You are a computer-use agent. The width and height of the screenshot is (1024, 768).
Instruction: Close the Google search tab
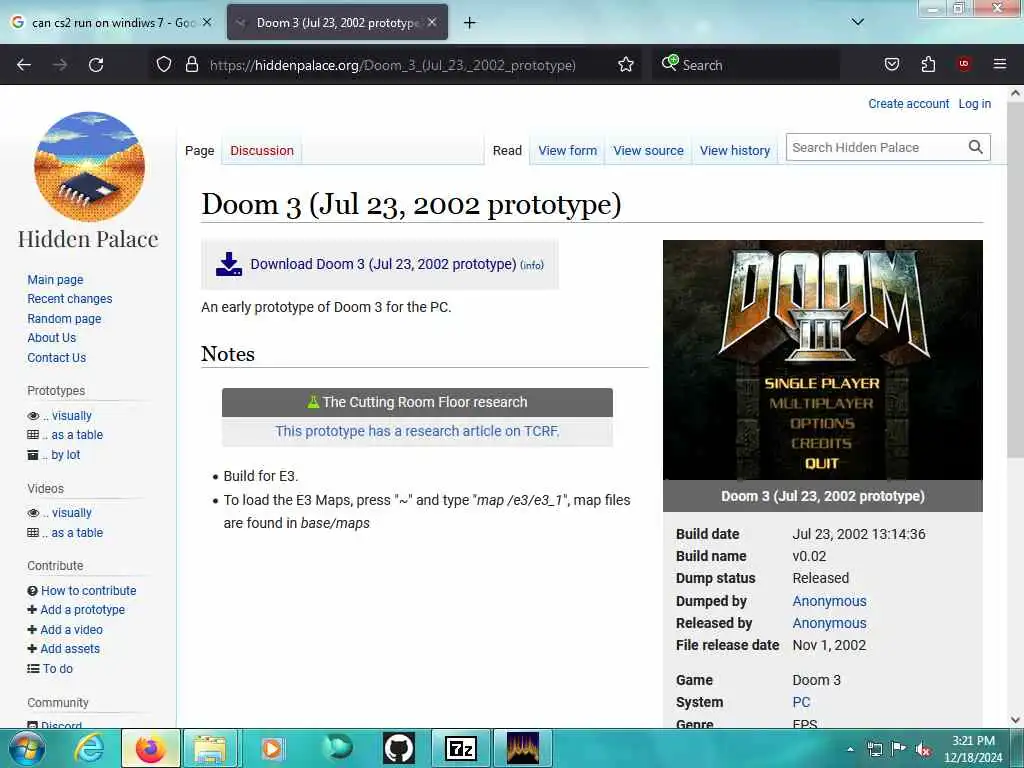pyautogui.click(x=206, y=22)
